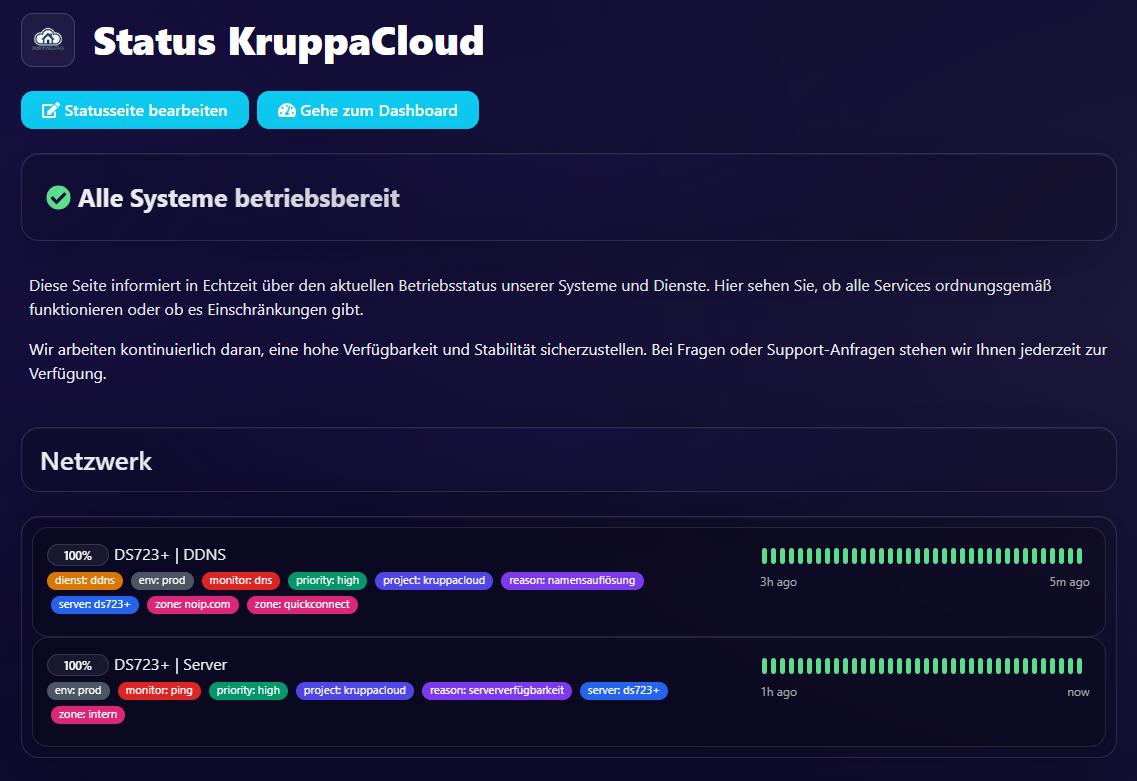This screenshot has width=1137, height=781.
Task: Click the pencil icon on Statusseite bearbeiten
Action: (x=50, y=111)
